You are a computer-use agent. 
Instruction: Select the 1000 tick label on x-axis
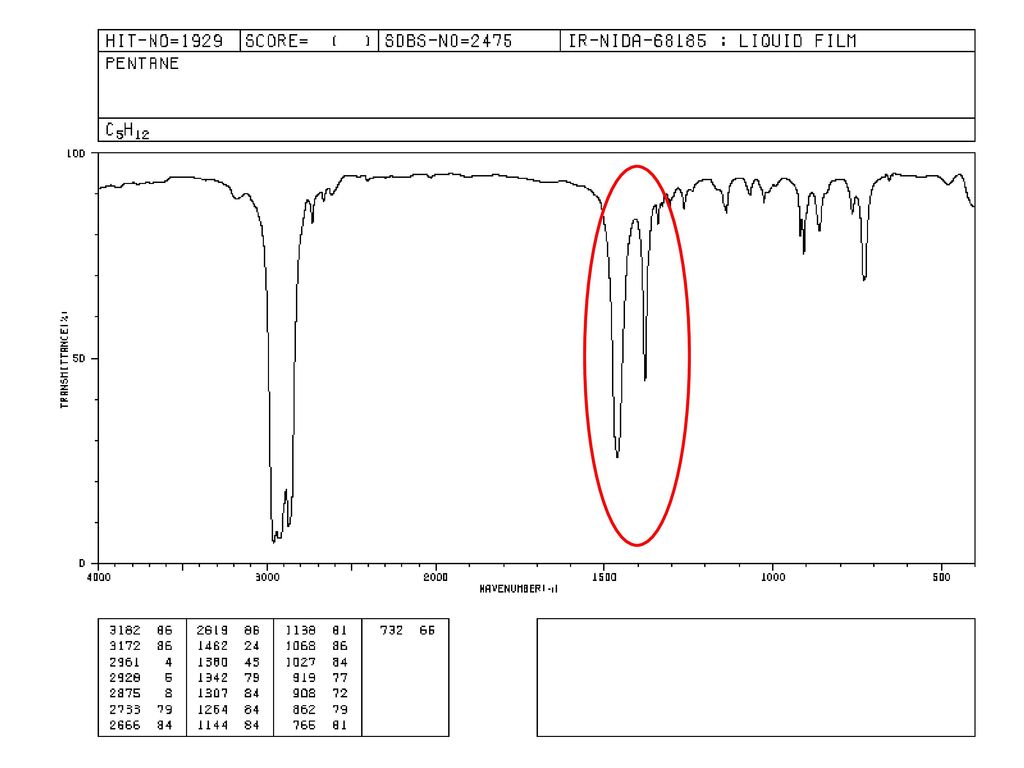pyautogui.click(x=773, y=577)
